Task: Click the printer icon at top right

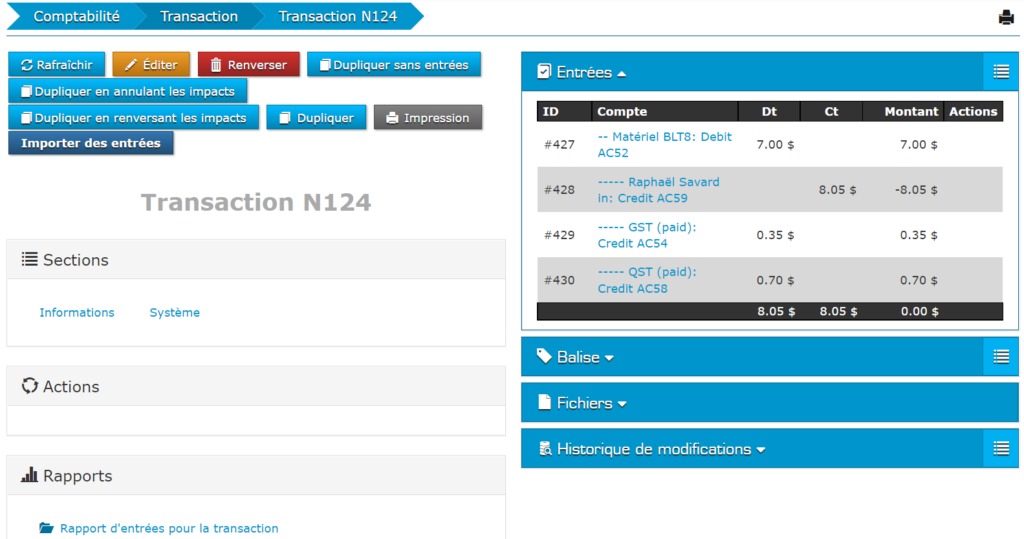Action: 1006,17
